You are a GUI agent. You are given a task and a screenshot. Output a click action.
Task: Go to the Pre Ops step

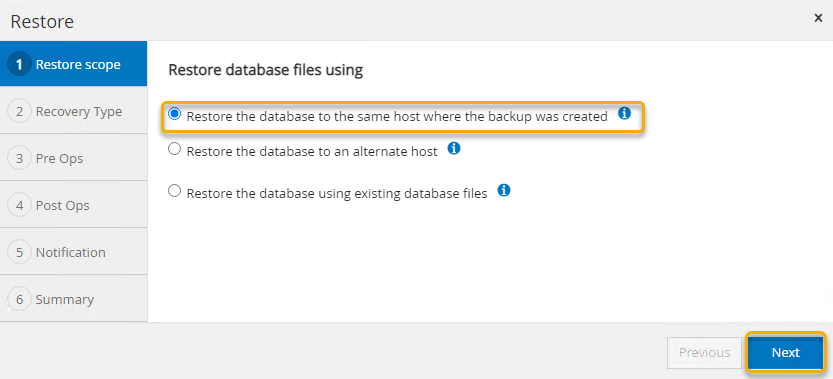tap(73, 158)
